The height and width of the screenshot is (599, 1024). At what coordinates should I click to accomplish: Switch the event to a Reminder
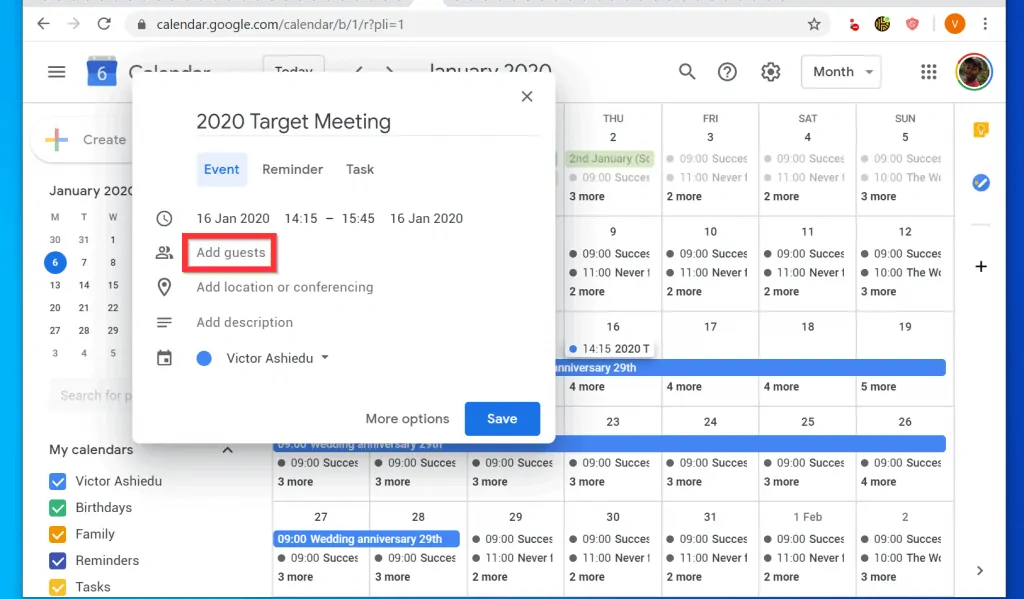click(x=292, y=169)
